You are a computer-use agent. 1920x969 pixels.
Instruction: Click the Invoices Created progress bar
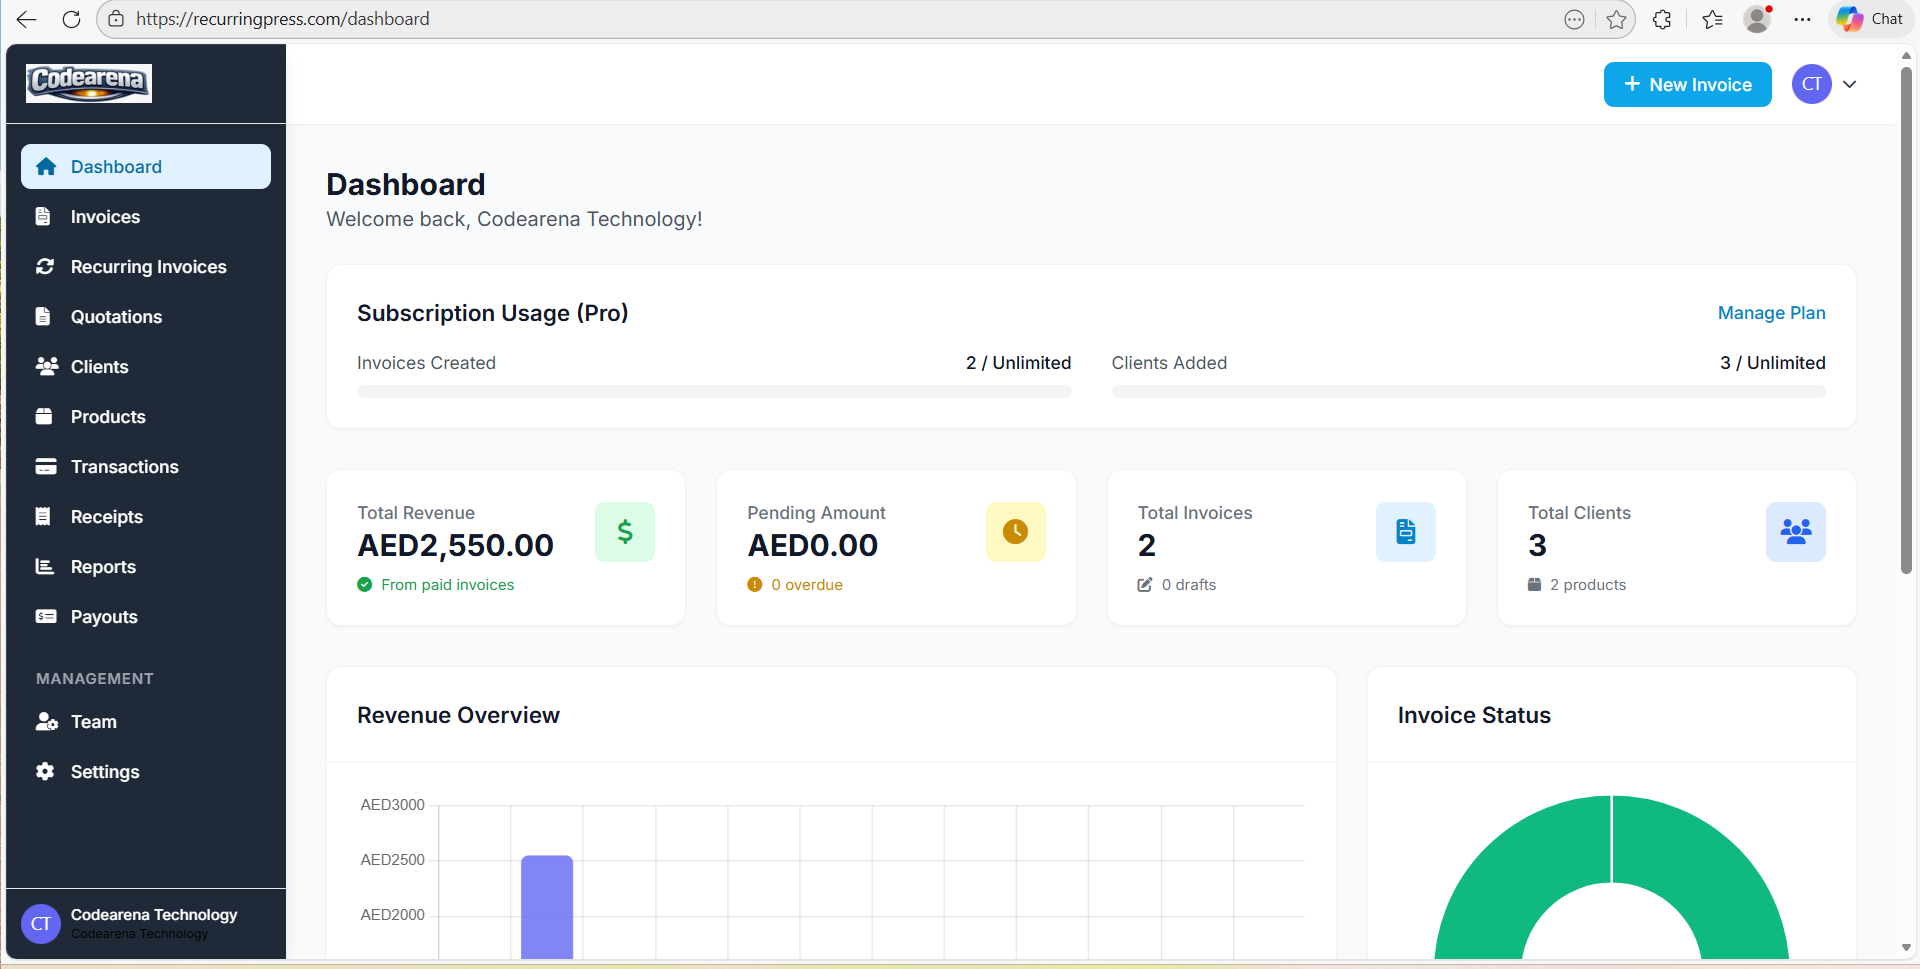713,391
